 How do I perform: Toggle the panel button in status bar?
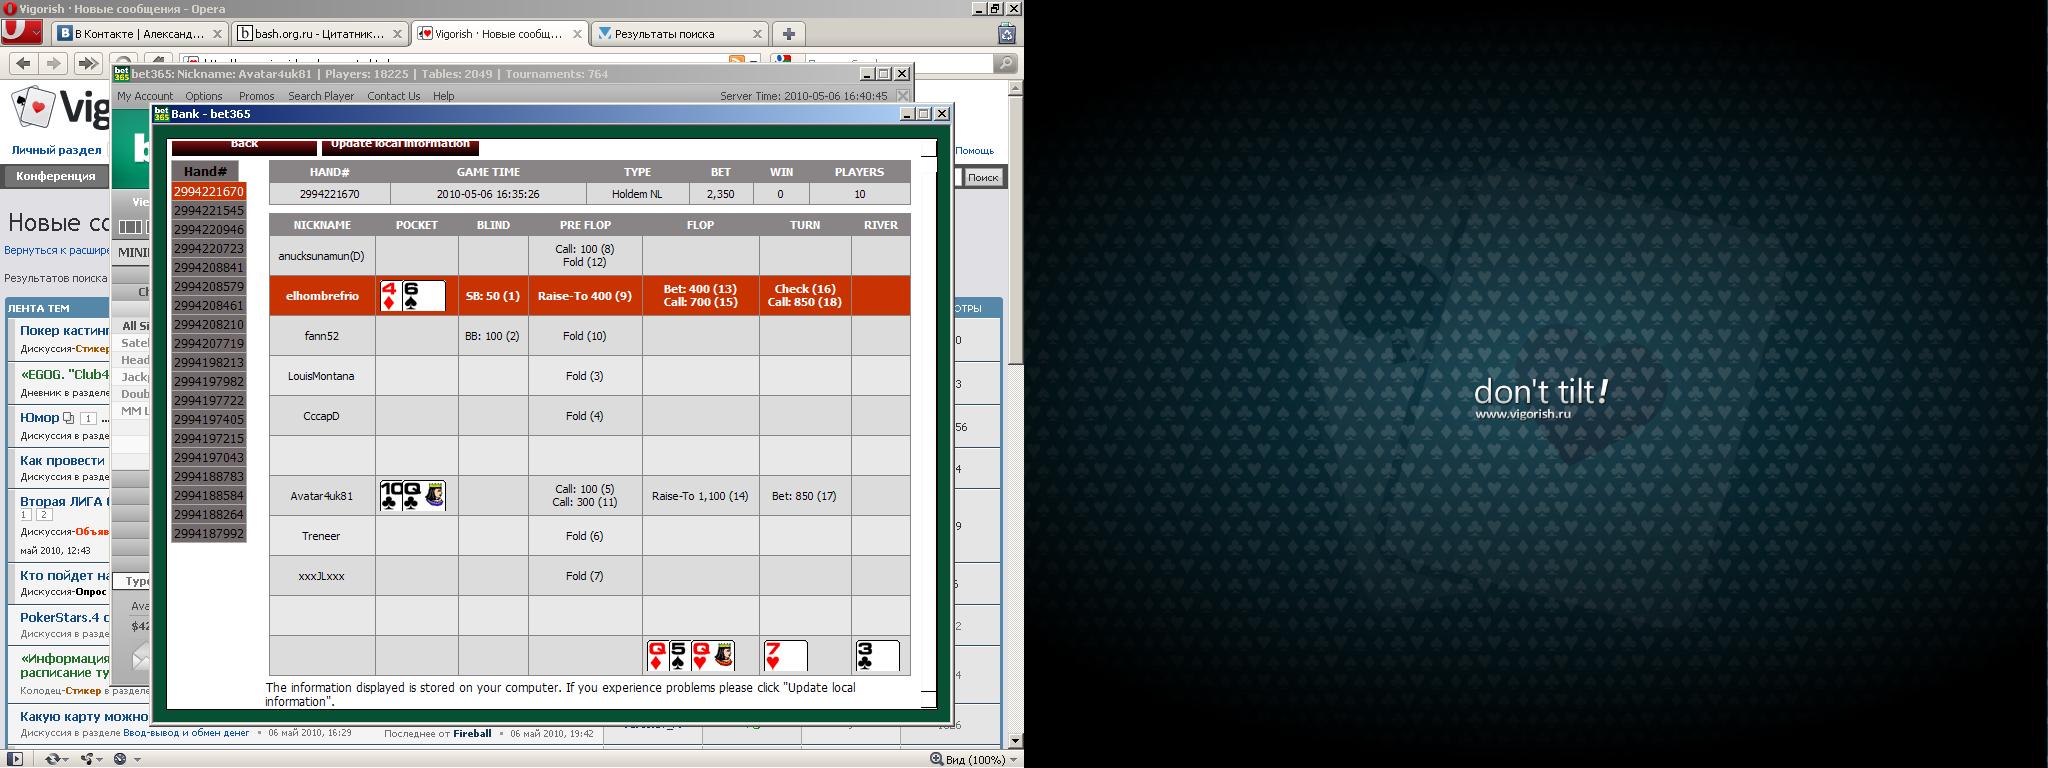tap(14, 759)
